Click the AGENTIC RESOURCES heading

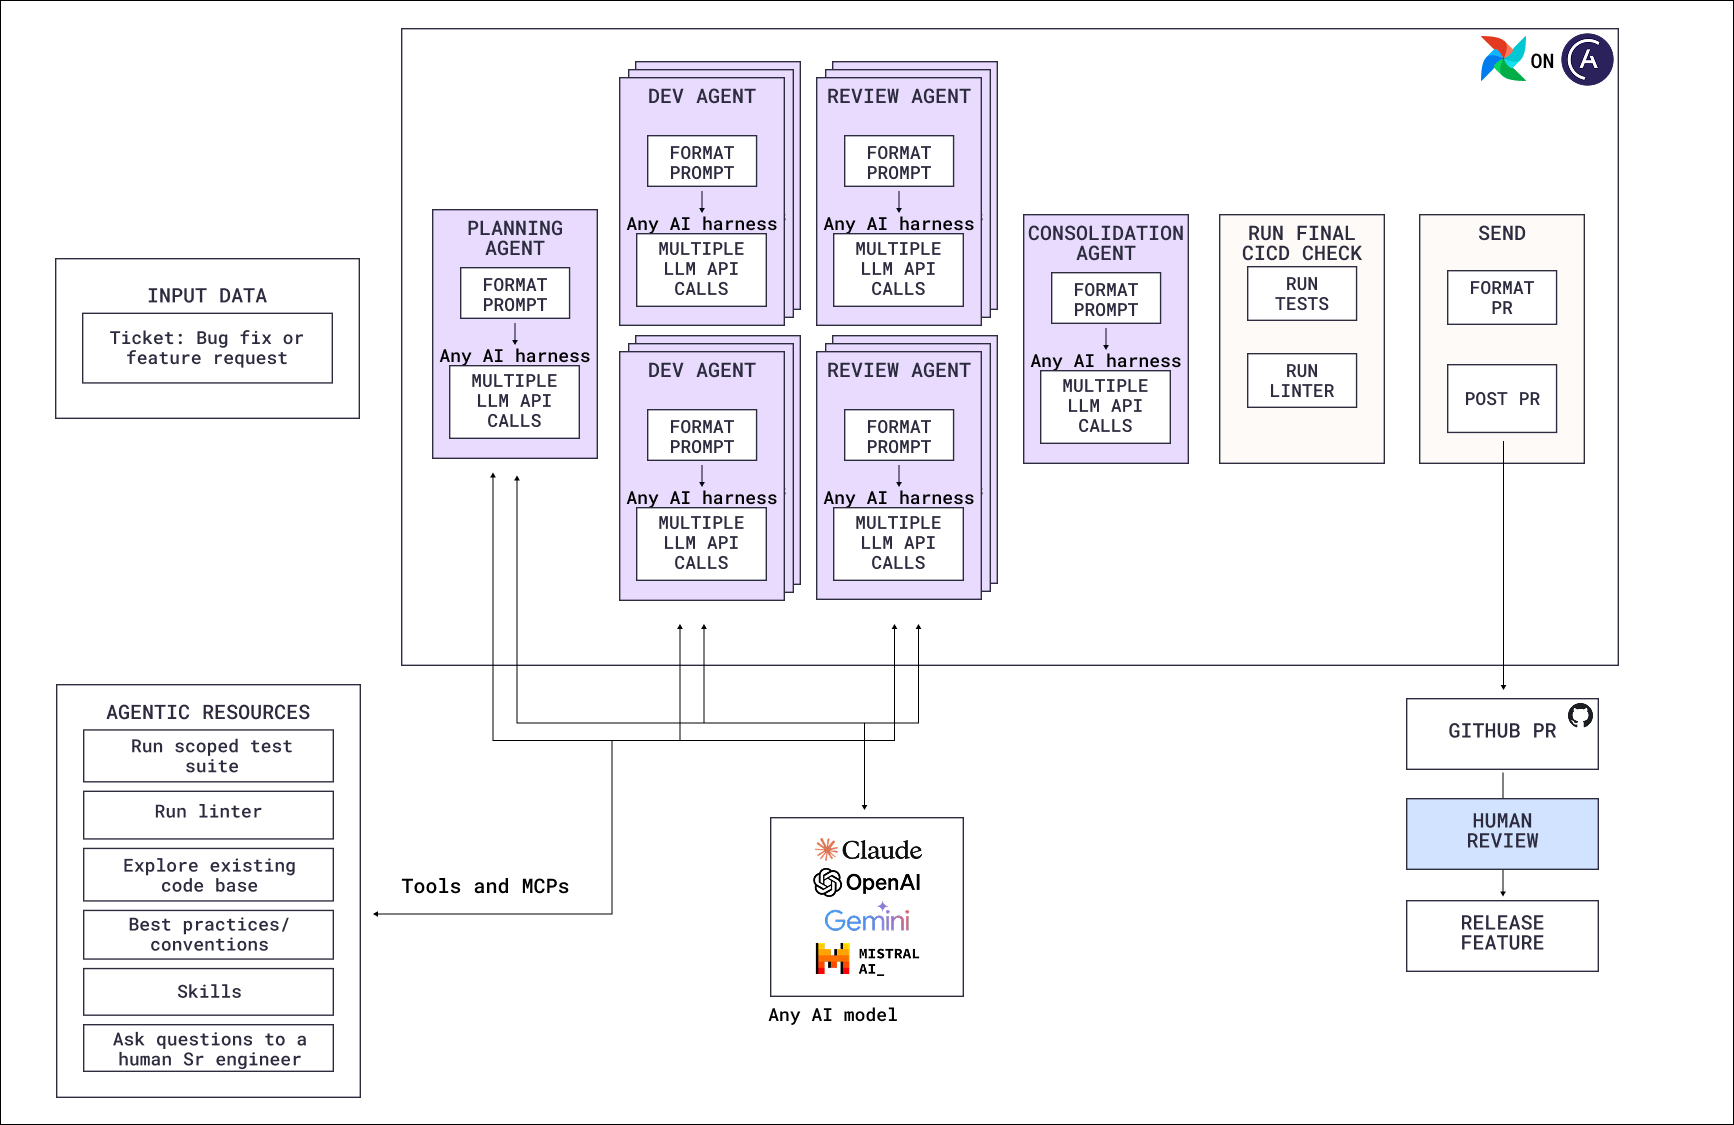click(x=208, y=712)
